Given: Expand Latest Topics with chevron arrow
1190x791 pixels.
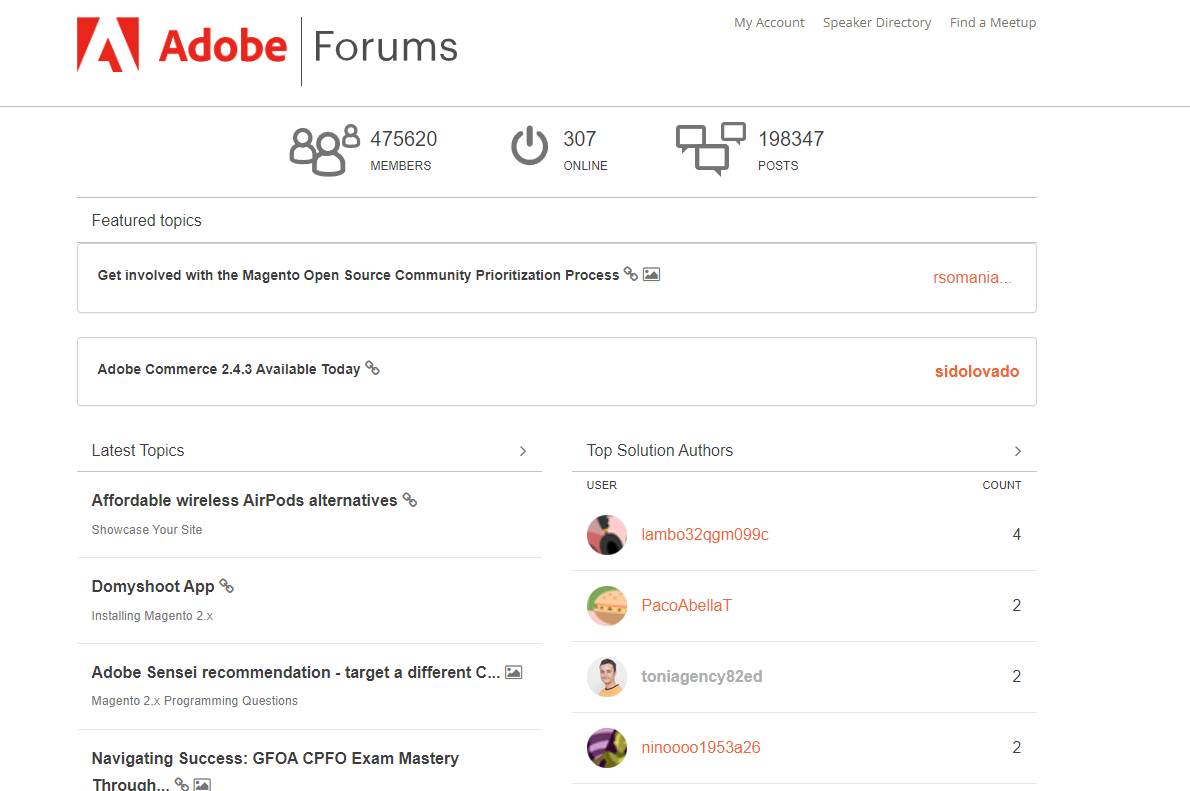Looking at the screenshot, I should coord(523,451).
